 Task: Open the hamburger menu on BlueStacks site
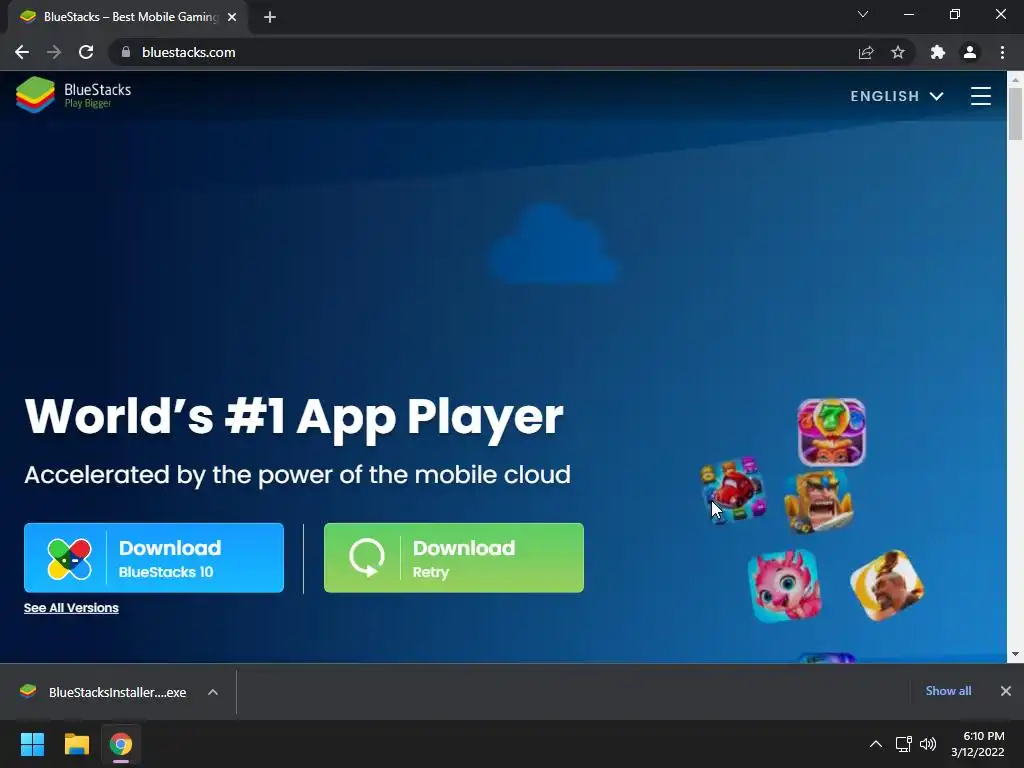980,96
